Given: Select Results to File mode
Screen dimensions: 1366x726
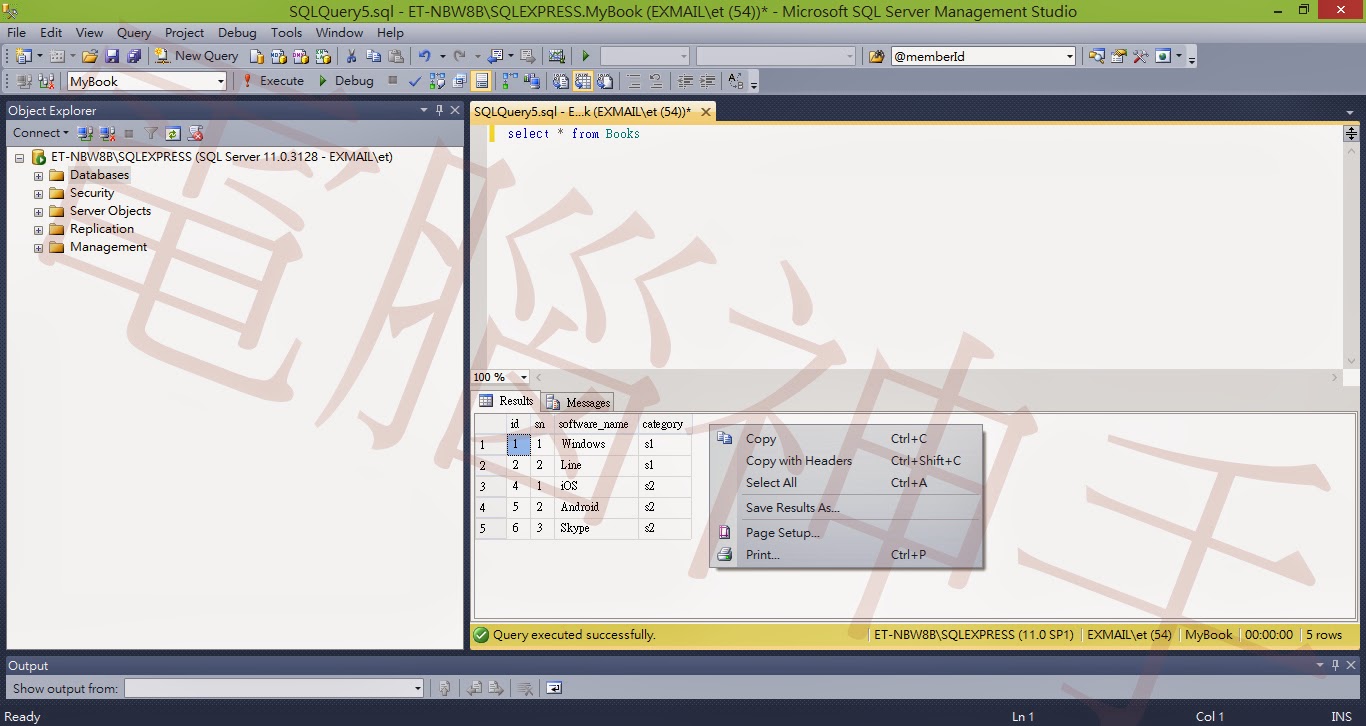Looking at the screenshot, I should coord(604,81).
